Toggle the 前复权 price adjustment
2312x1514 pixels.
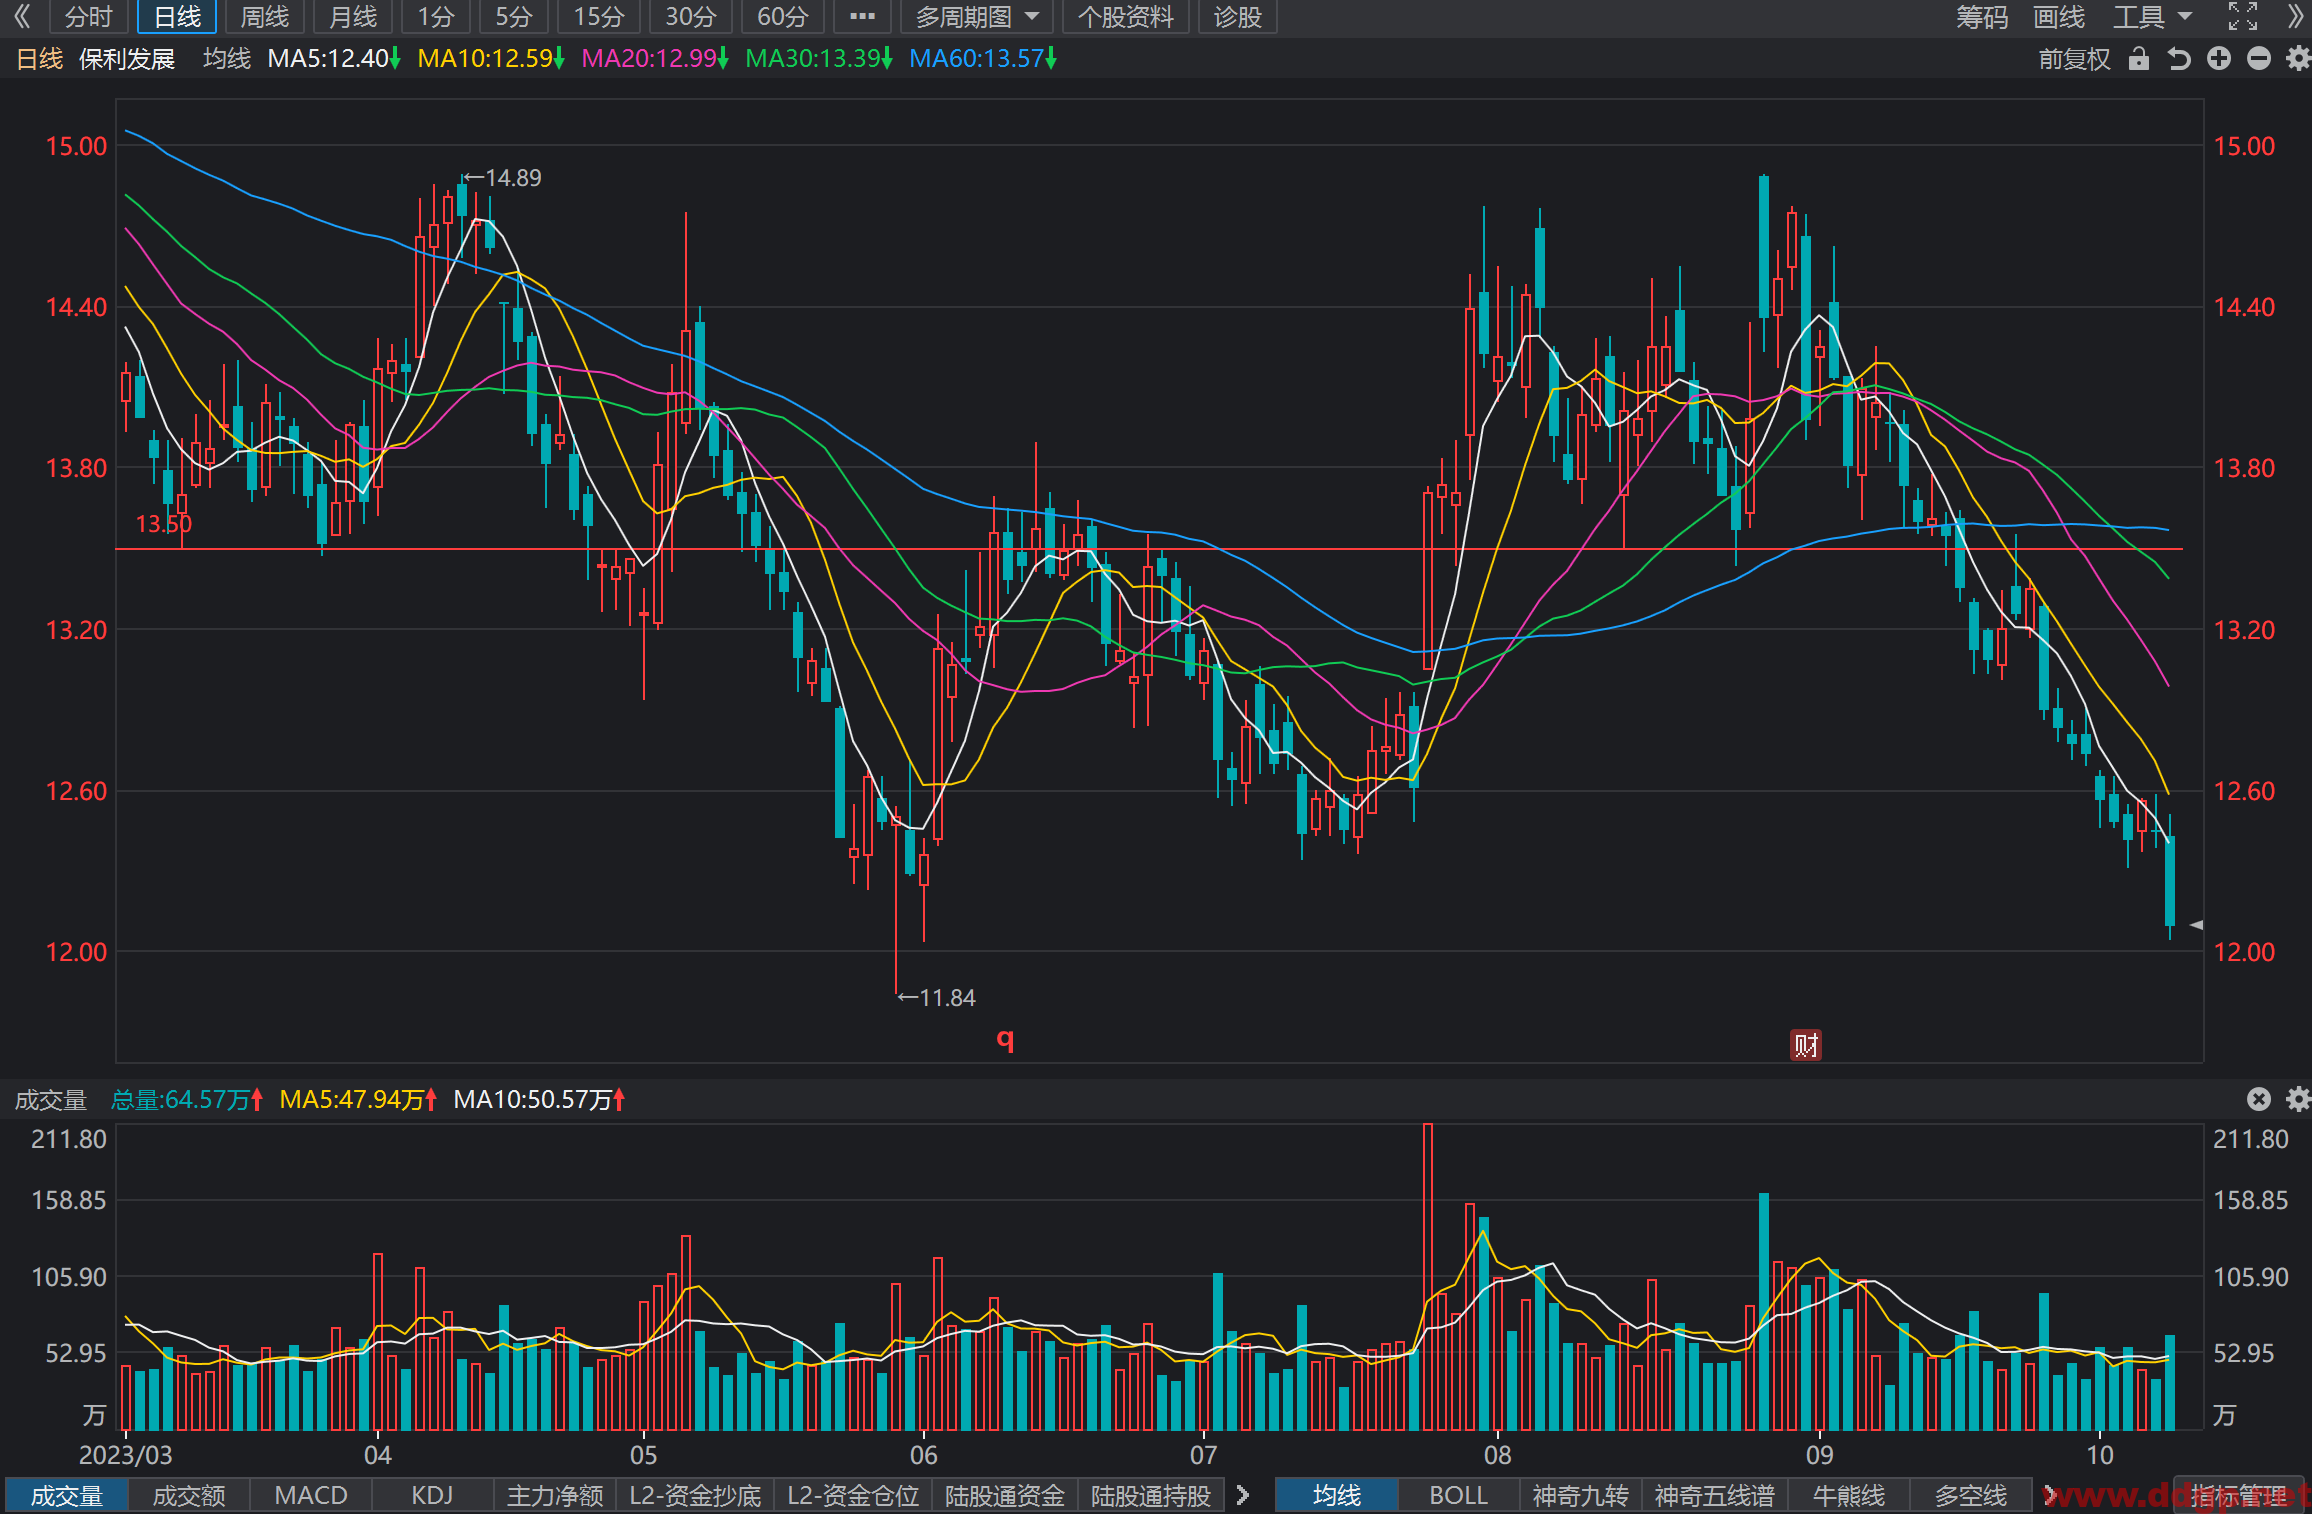pyautogui.click(x=2074, y=59)
